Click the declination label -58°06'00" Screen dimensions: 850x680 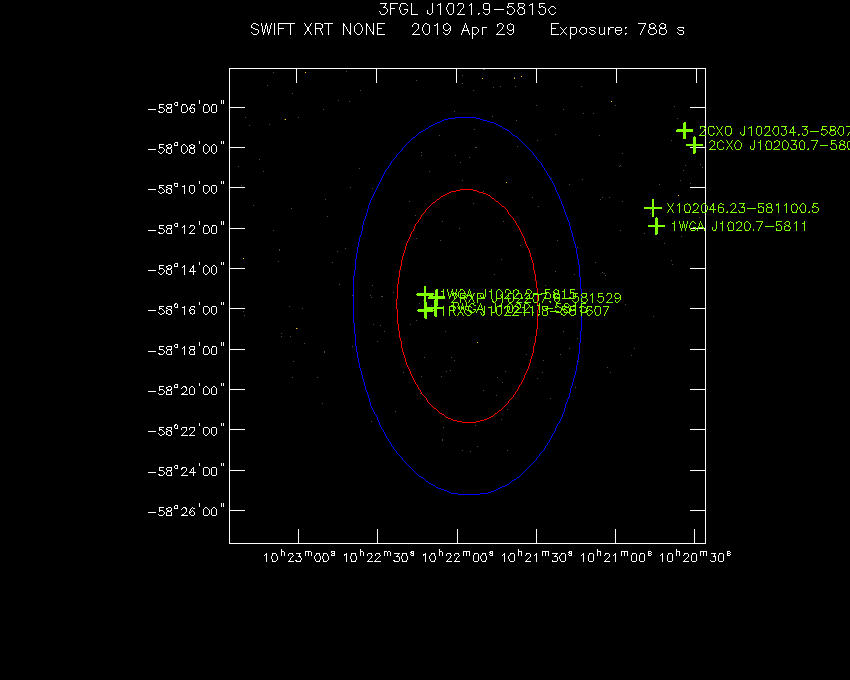click(x=186, y=108)
